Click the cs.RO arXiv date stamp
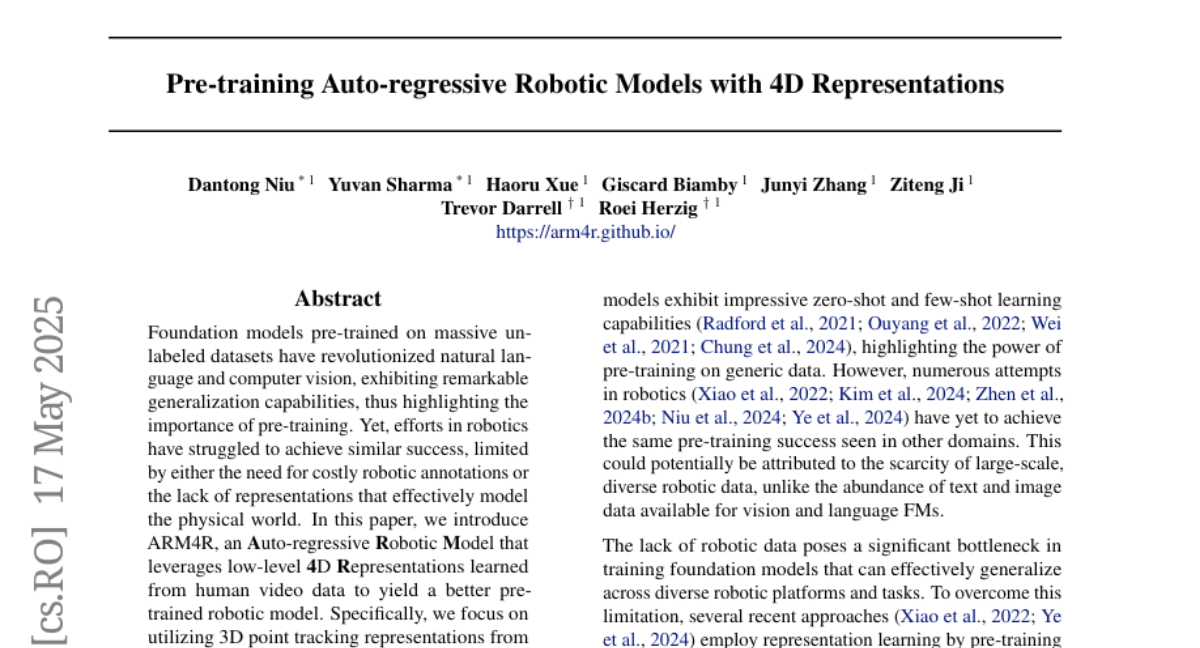The width and height of the screenshot is (1200, 648). click(50, 470)
